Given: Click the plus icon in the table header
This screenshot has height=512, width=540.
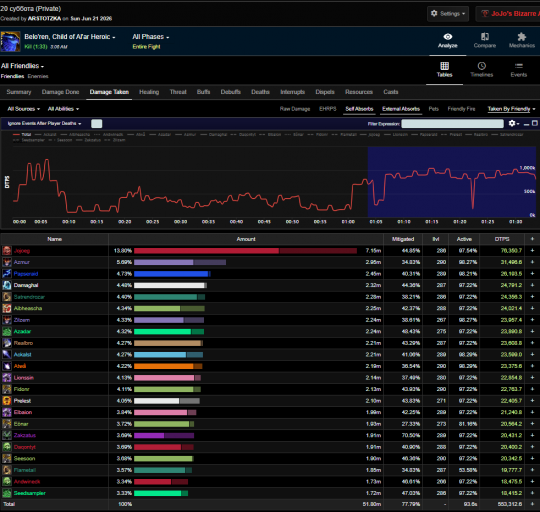Looking at the screenshot, I should [532, 239].
